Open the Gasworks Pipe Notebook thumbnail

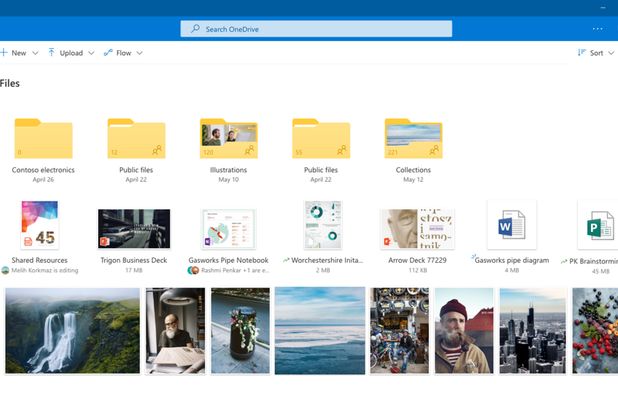(x=228, y=229)
